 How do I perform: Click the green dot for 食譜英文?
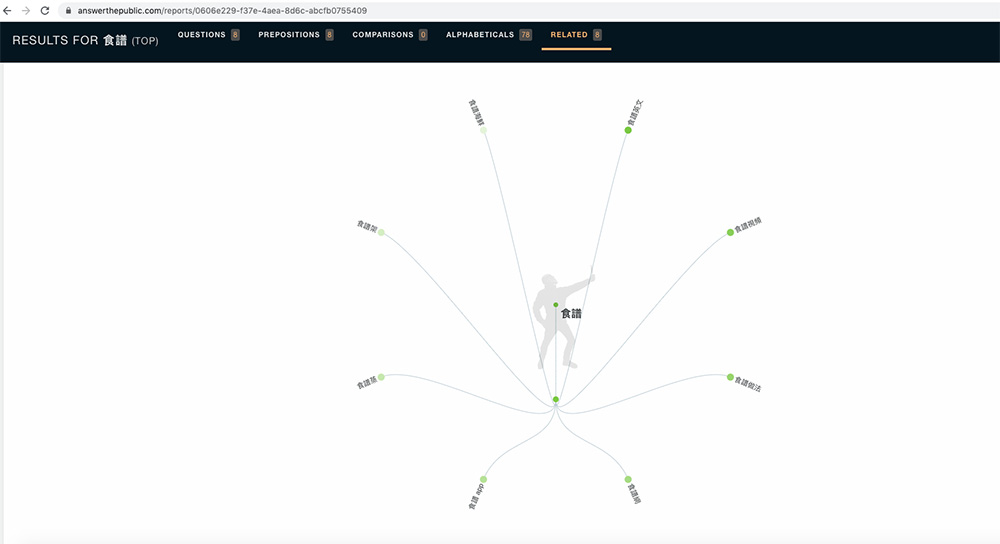[628, 130]
